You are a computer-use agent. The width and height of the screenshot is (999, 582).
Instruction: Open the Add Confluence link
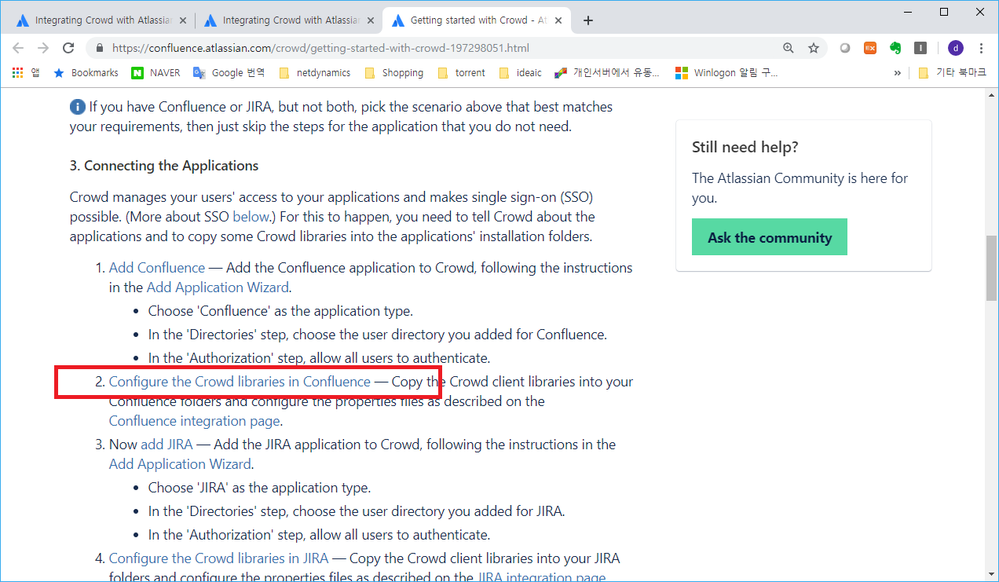pyautogui.click(x=157, y=268)
